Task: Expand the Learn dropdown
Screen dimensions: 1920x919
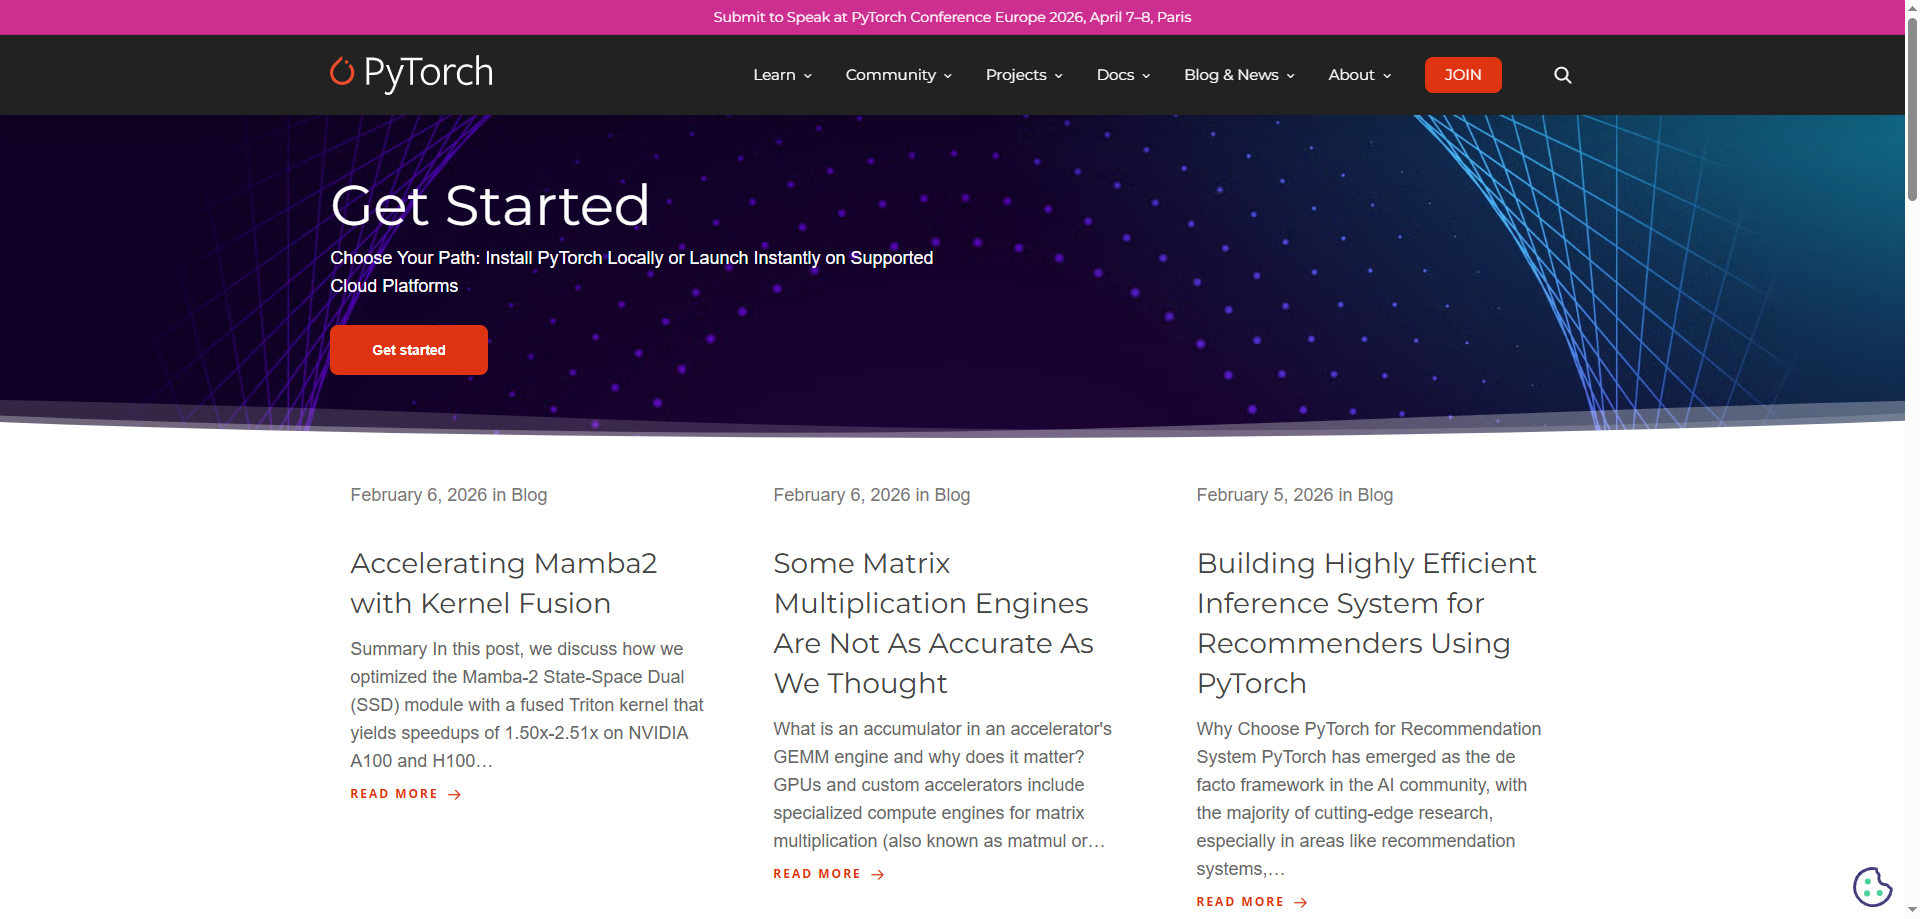Action: (782, 74)
